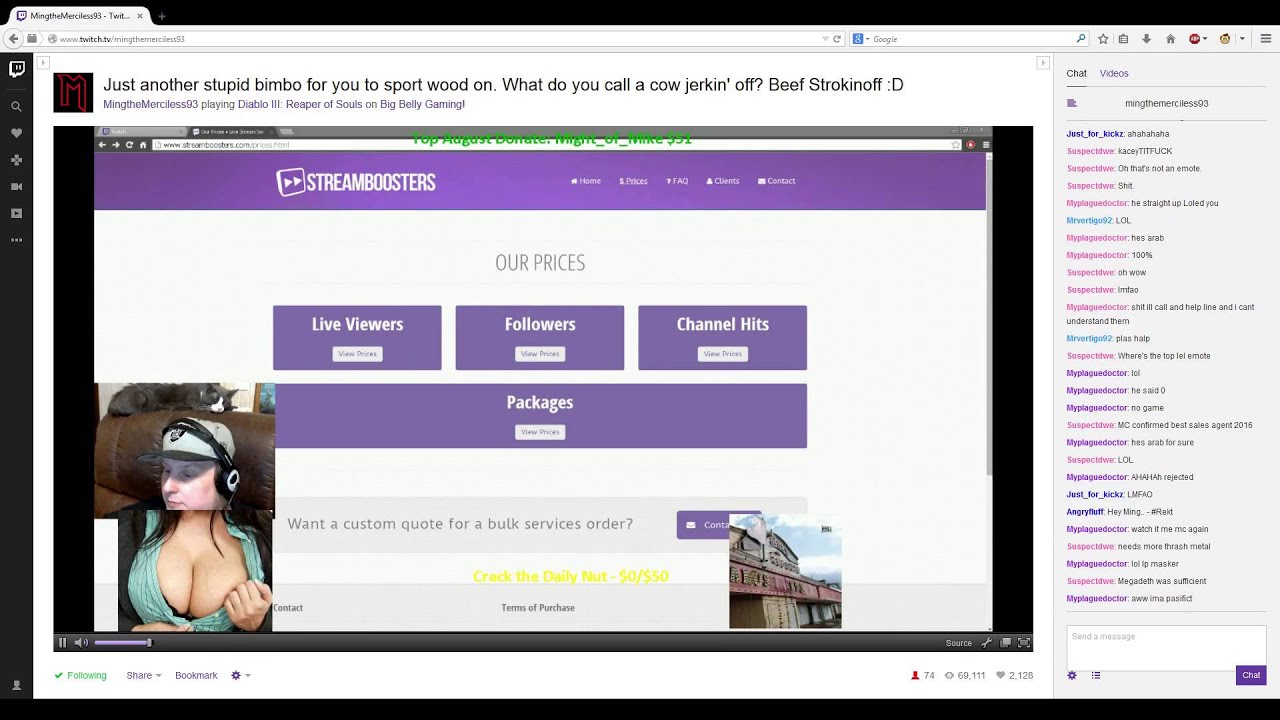Screen dimensions: 1280x720
Task: Toggle the Following status button
Action: point(80,676)
